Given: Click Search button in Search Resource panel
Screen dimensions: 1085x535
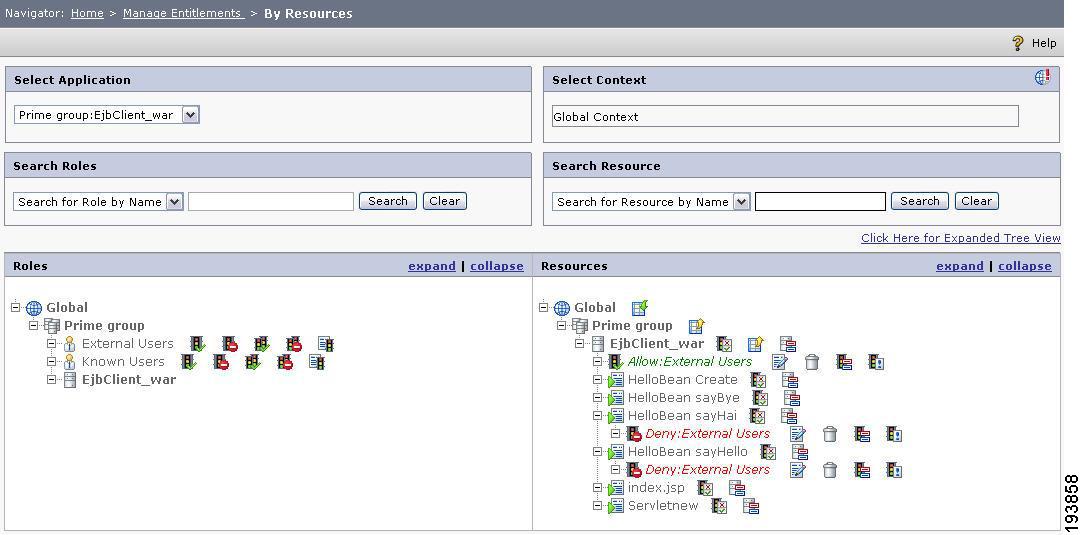Looking at the screenshot, I should (x=920, y=201).
